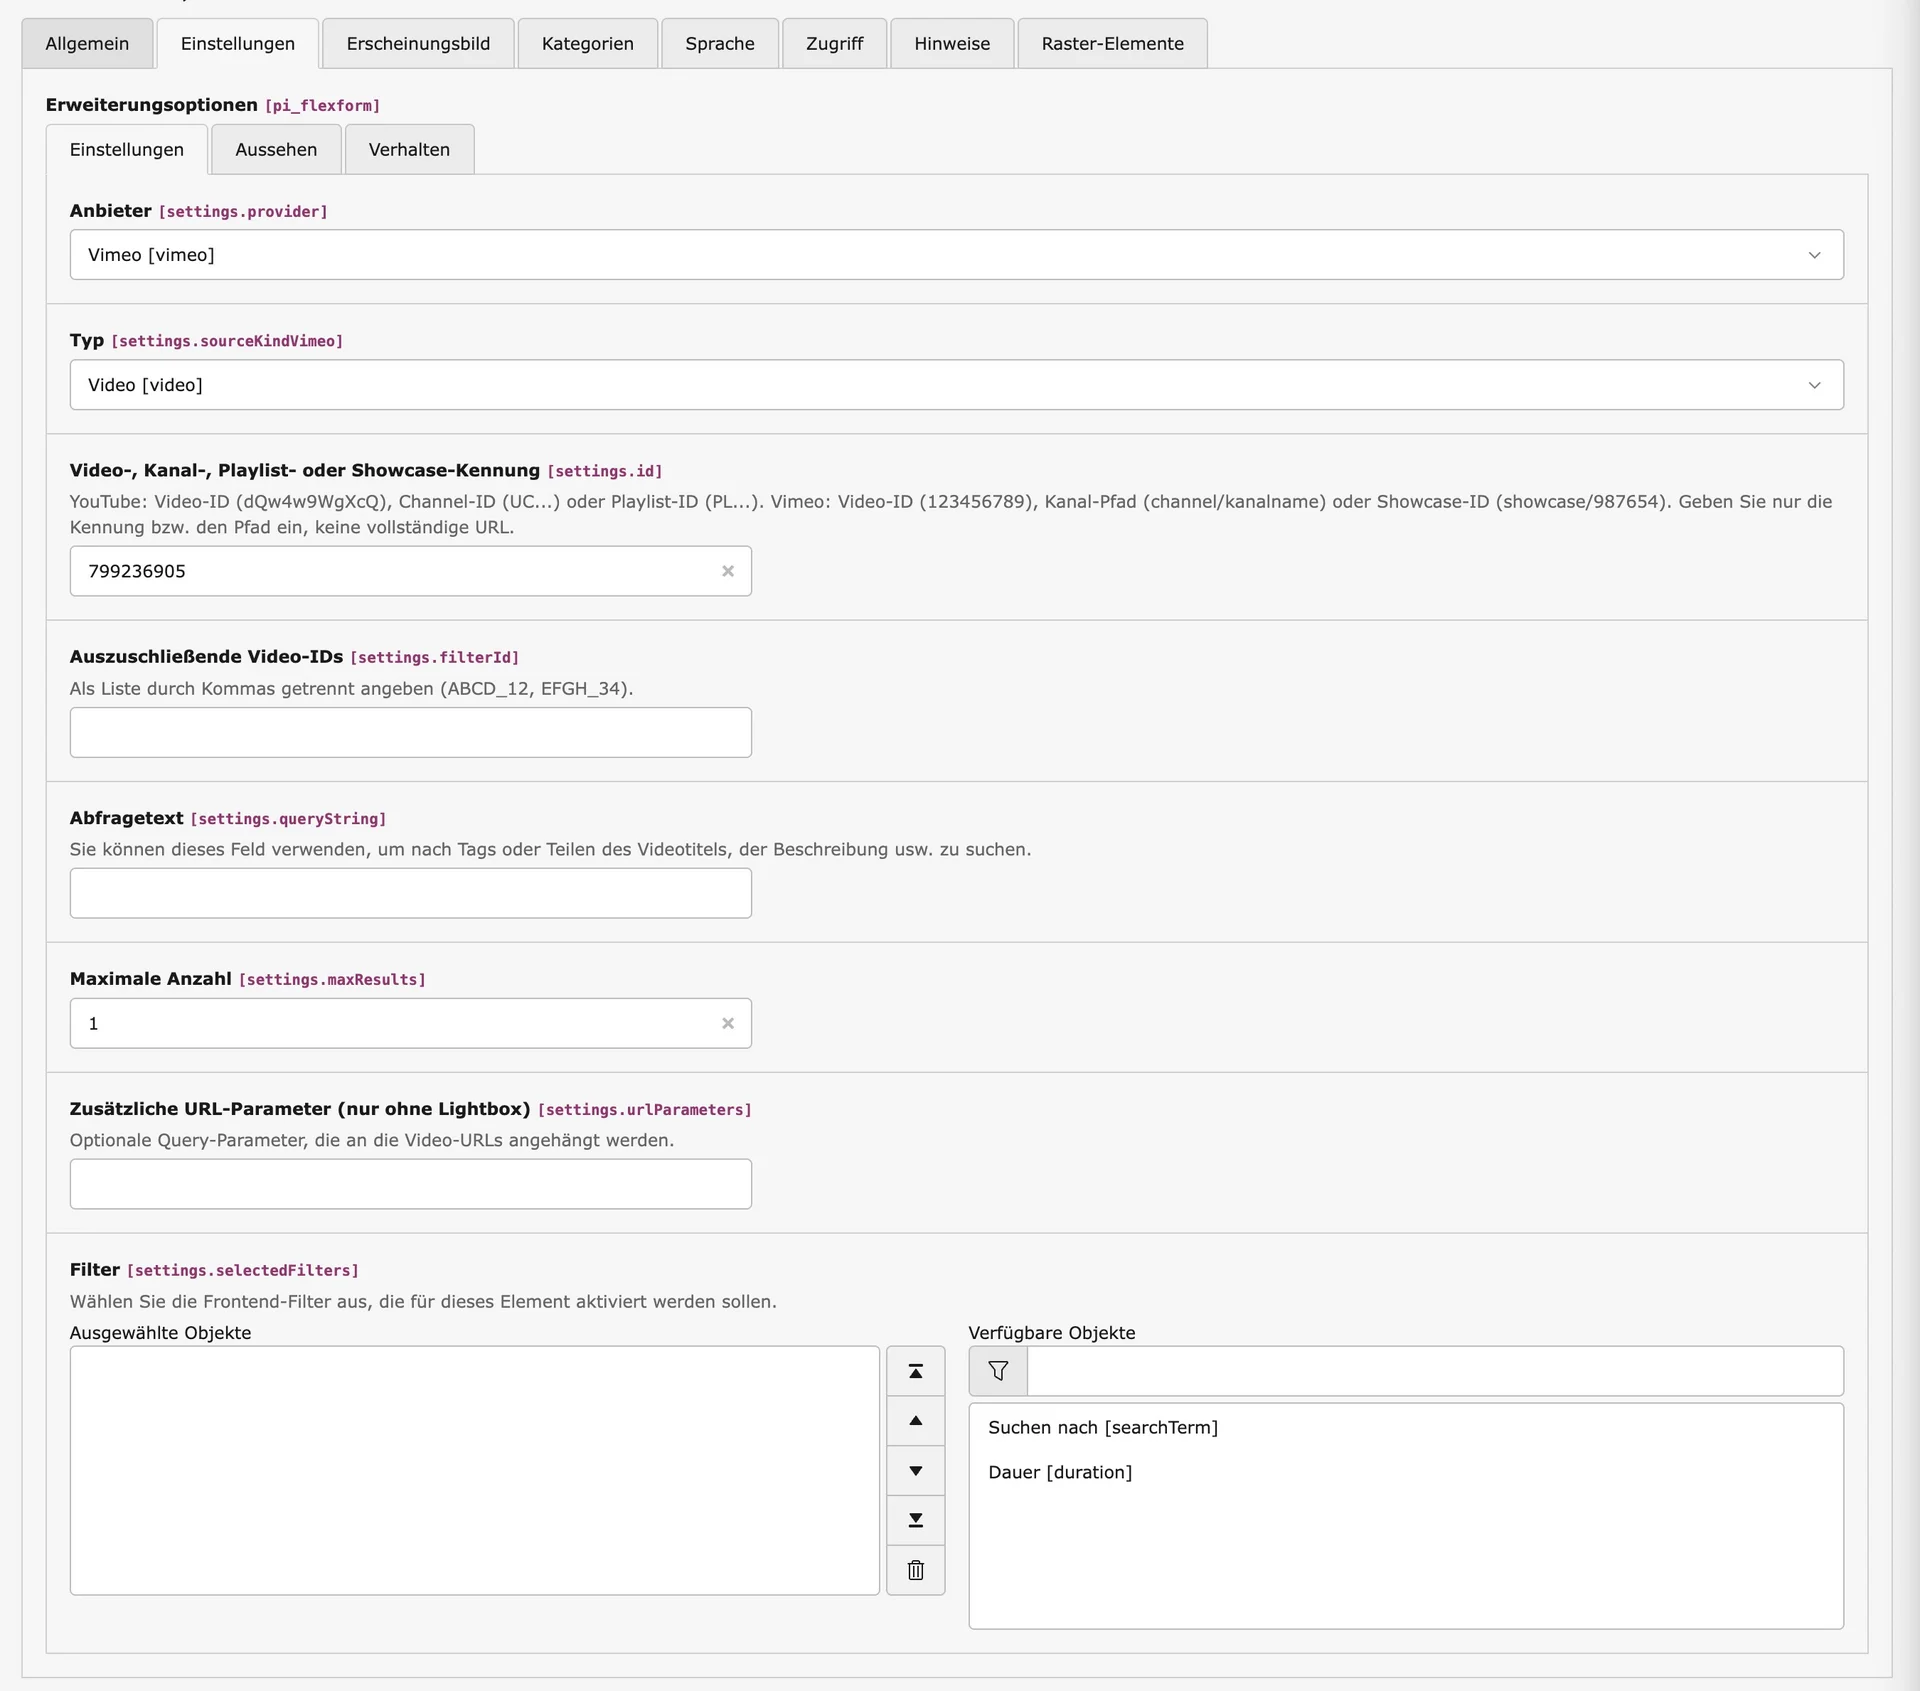Viewport: 1920px width, 1691px height.
Task: Switch to the Erscheinungsbild tab
Action: click(x=417, y=43)
